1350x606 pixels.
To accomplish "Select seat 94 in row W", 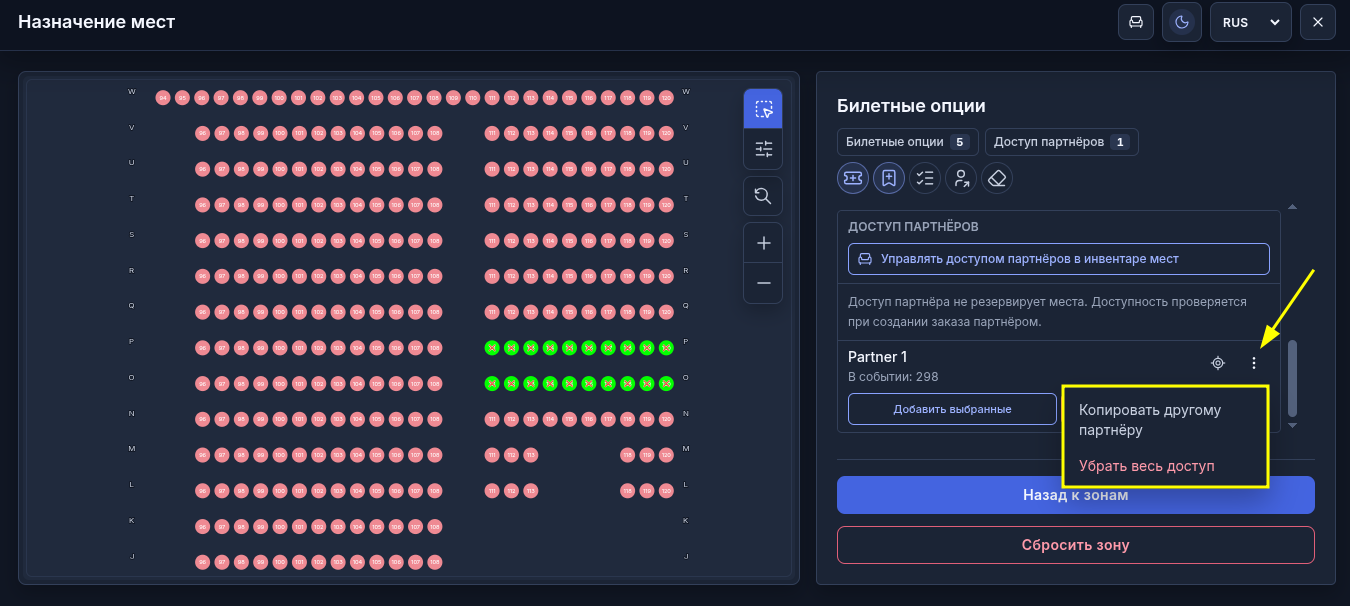I will pyautogui.click(x=162, y=98).
